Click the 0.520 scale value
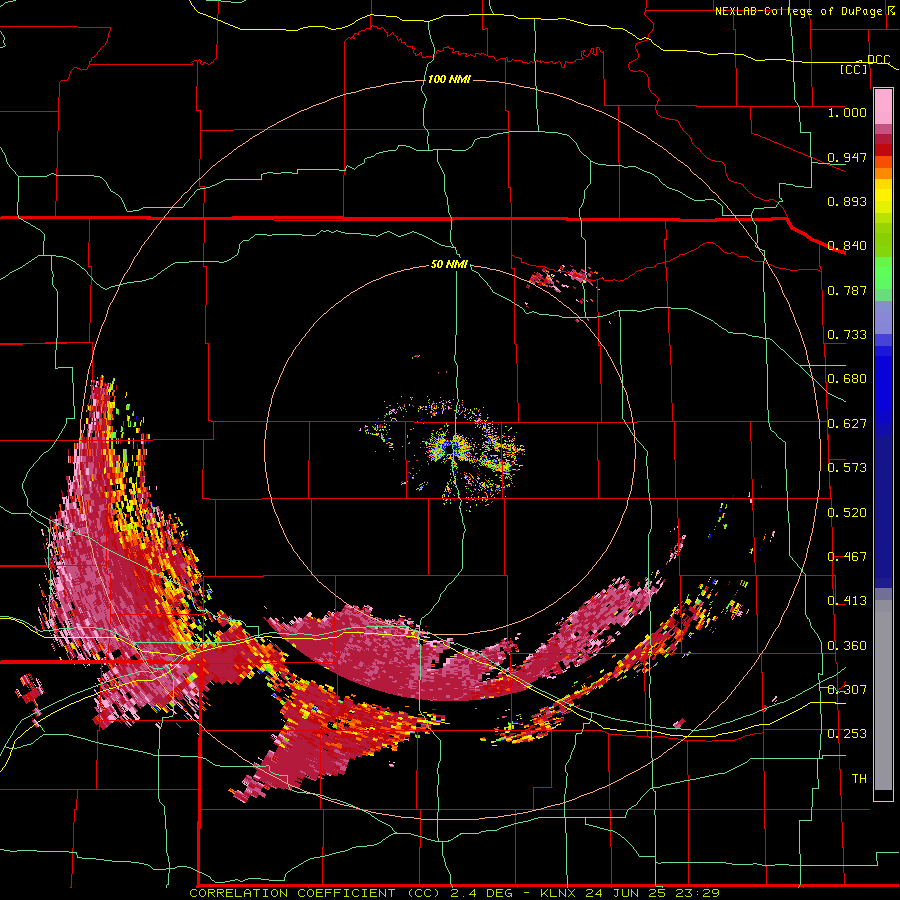The width and height of the screenshot is (900, 900). pyautogui.click(x=847, y=513)
